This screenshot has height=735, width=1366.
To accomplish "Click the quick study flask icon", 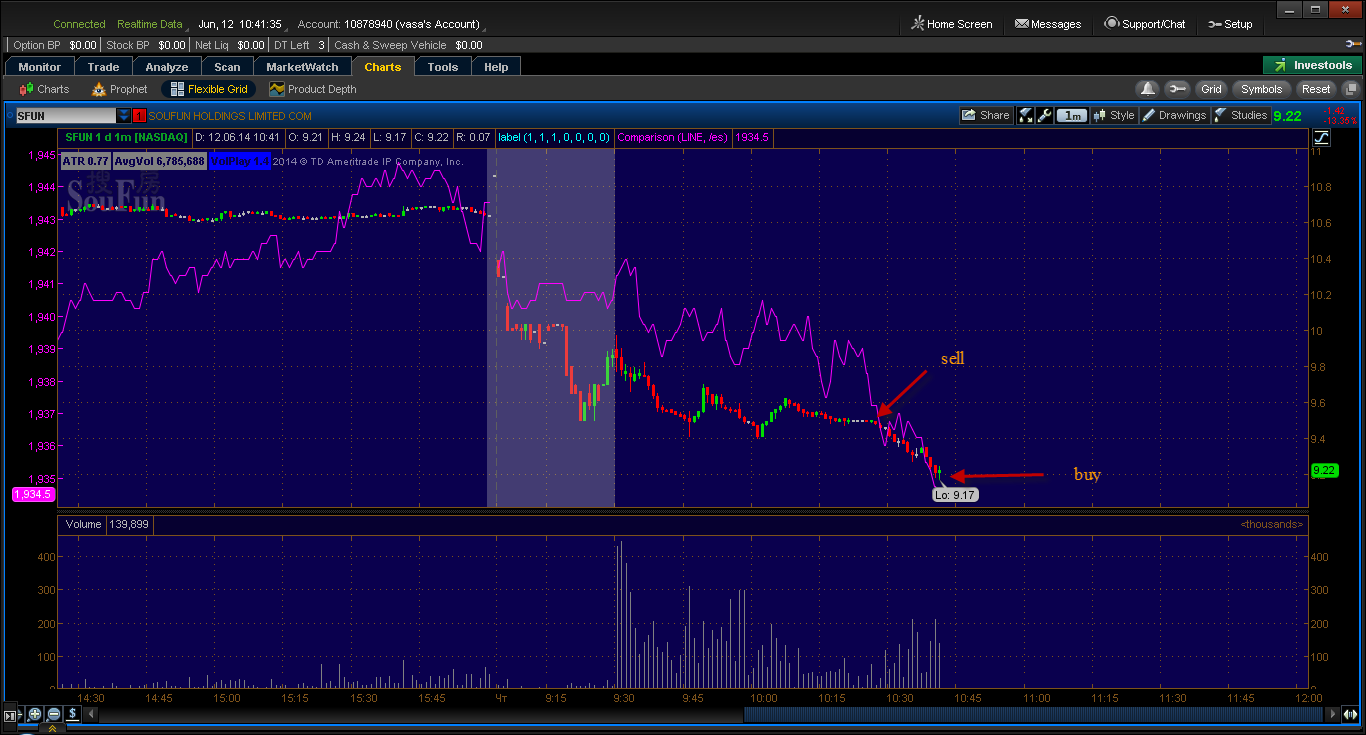I will (1025, 115).
